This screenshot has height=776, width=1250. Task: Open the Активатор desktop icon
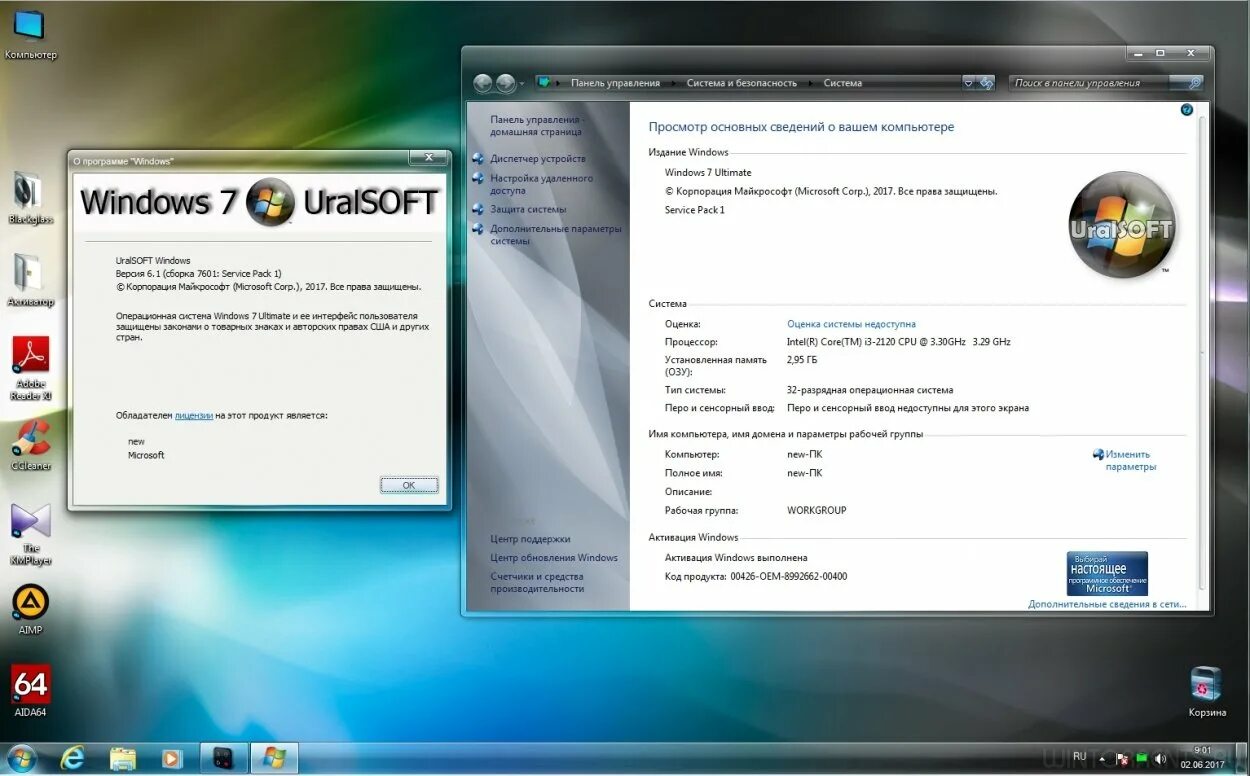30,280
